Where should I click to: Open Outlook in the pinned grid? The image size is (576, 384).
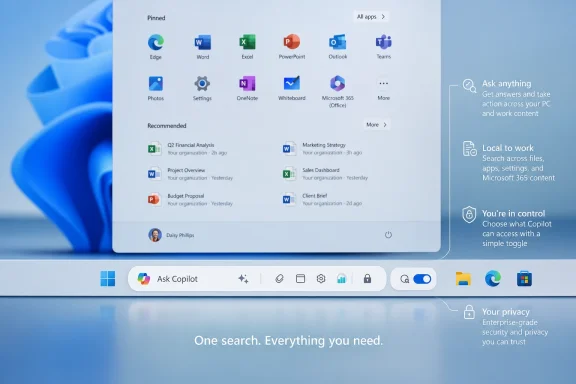point(338,47)
